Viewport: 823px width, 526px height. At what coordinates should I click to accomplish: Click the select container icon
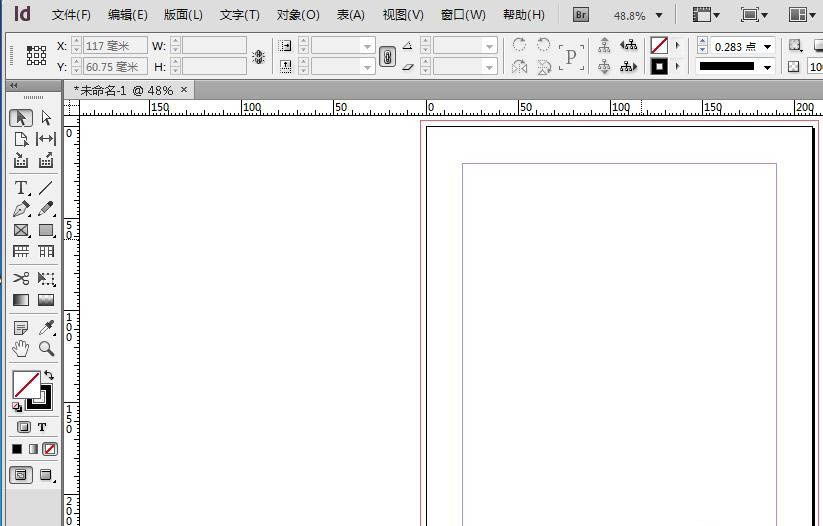(604, 45)
